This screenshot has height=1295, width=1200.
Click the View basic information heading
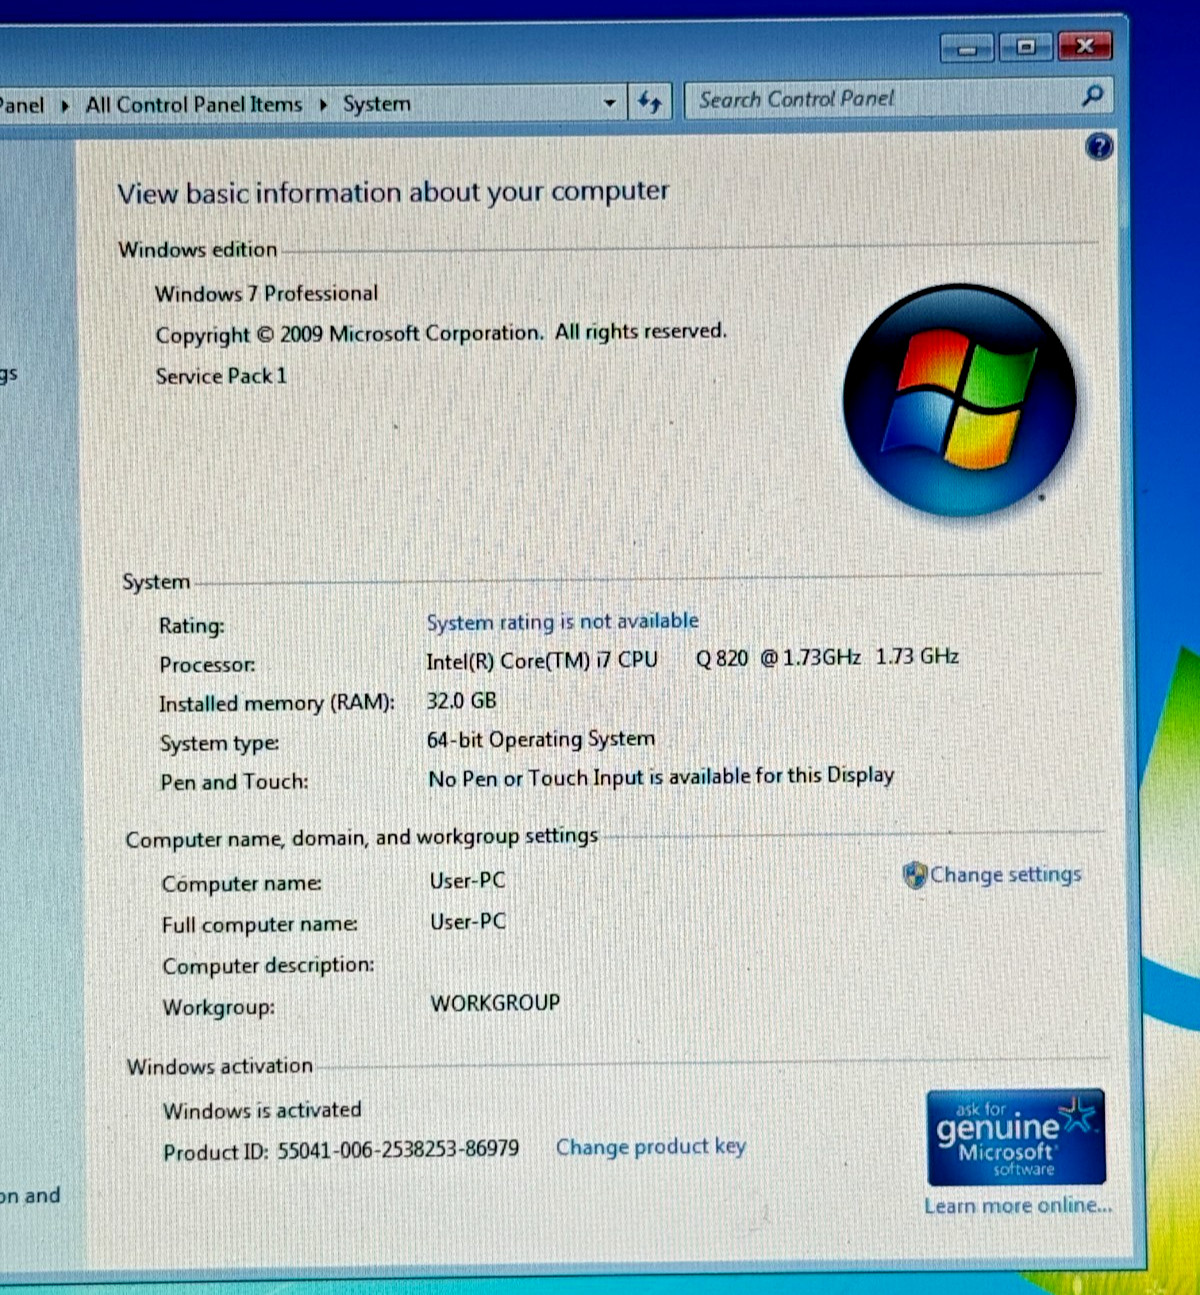click(393, 192)
